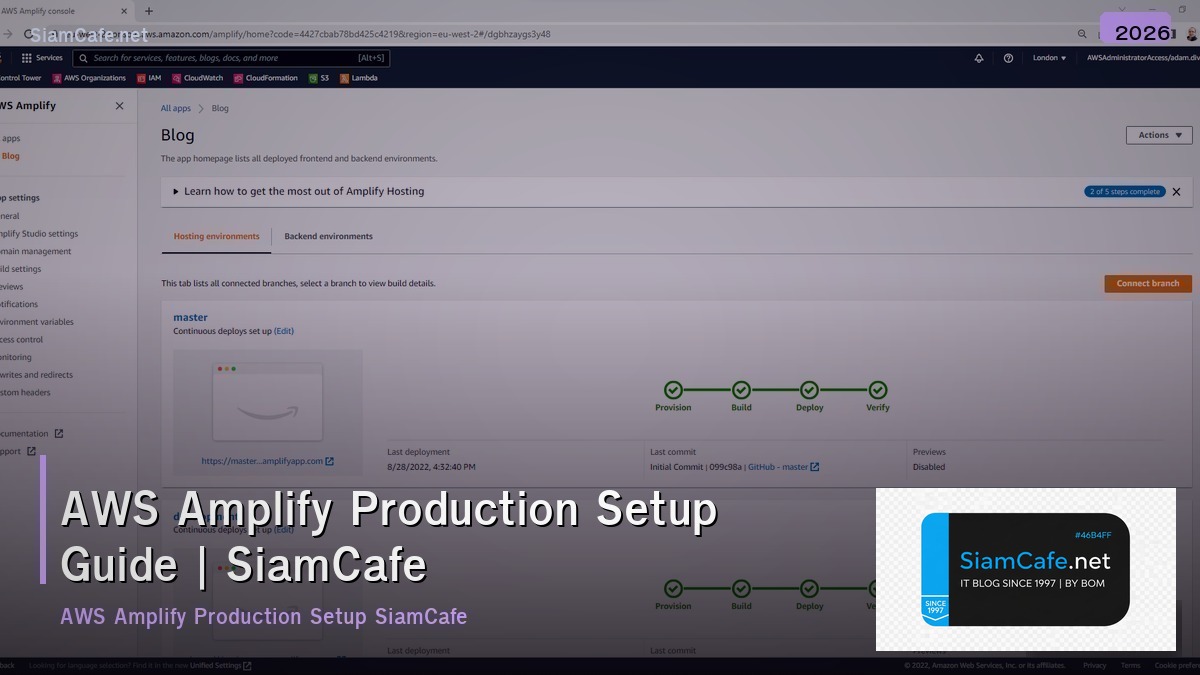The width and height of the screenshot is (1200, 675).
Task: Select Hosting environments tab
Action: pos(214,236)
